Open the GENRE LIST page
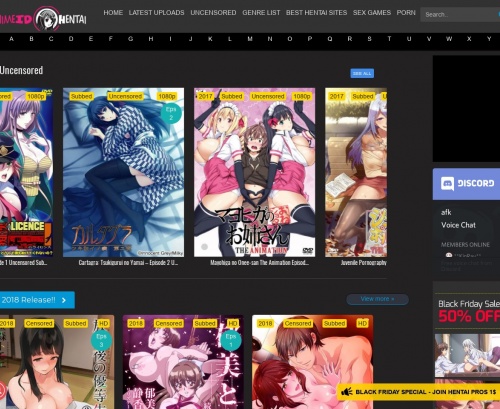 [261, 13]
